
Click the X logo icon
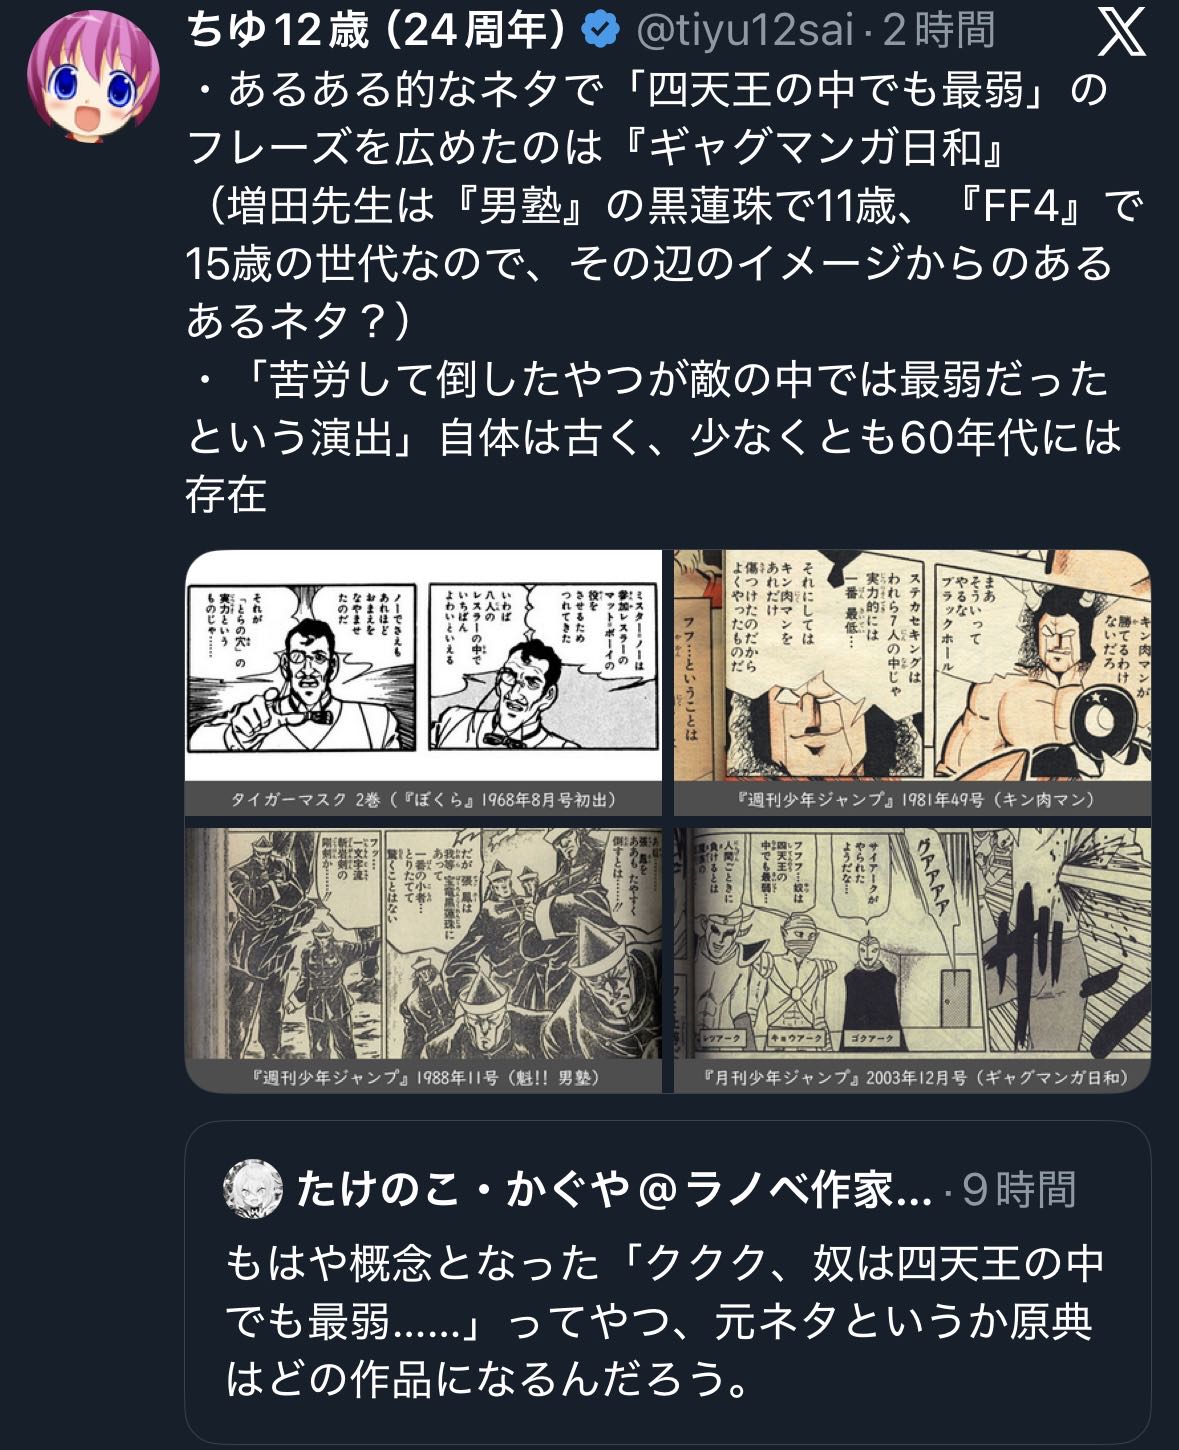1121,31
